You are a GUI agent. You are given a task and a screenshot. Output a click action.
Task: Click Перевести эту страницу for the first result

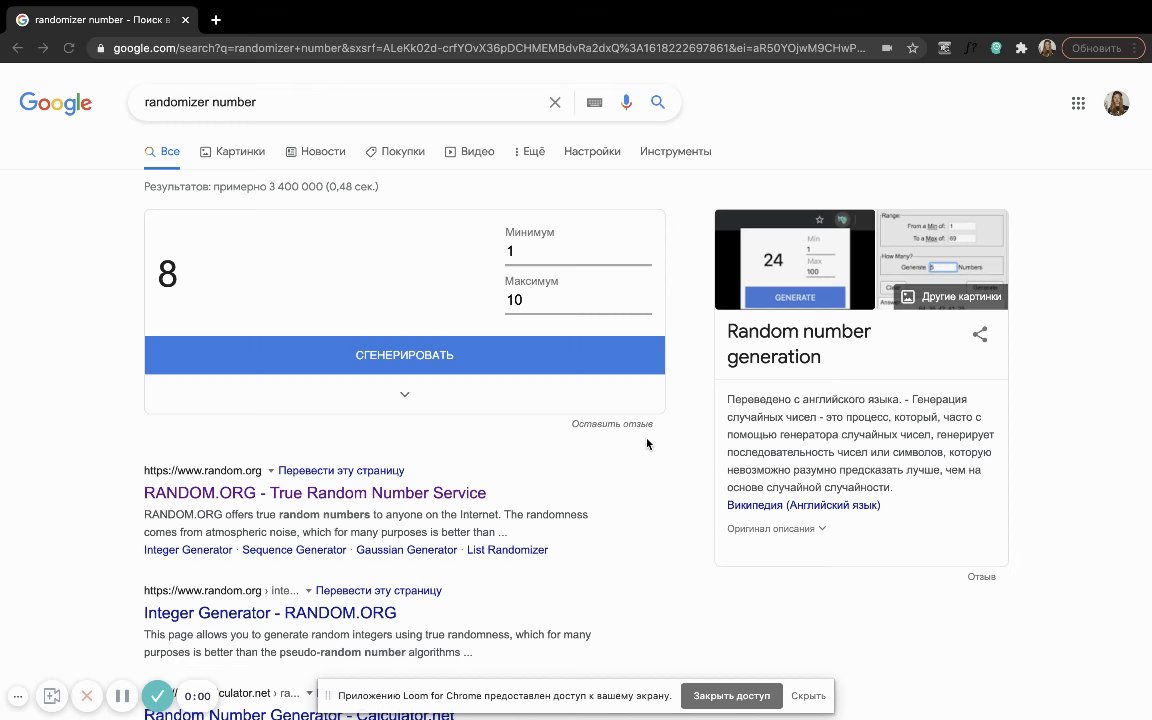[x=341, y=470]
